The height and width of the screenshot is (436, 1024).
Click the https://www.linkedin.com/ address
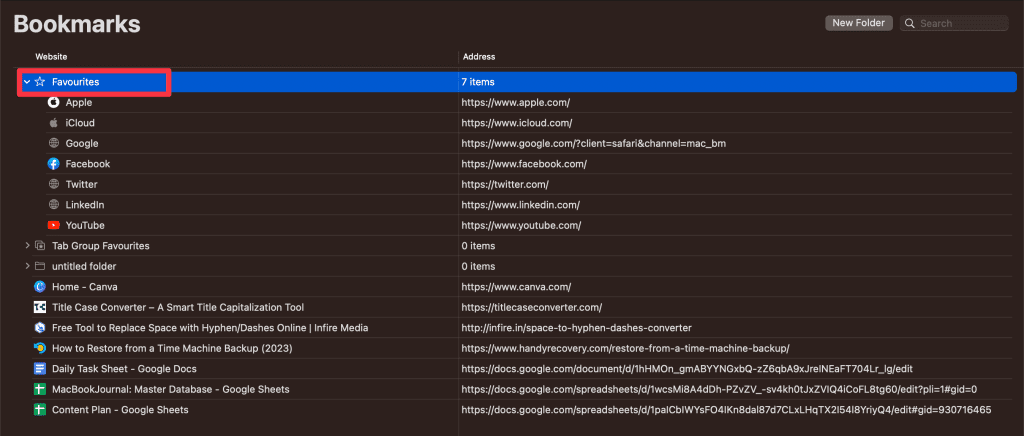pos(520,205)
